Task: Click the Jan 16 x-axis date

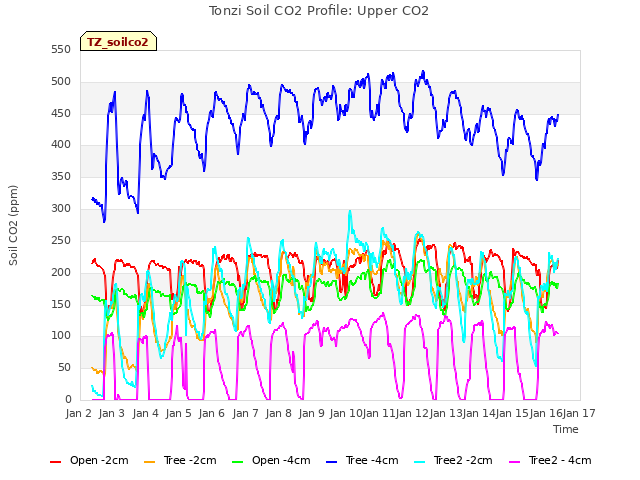Action: 546,413
